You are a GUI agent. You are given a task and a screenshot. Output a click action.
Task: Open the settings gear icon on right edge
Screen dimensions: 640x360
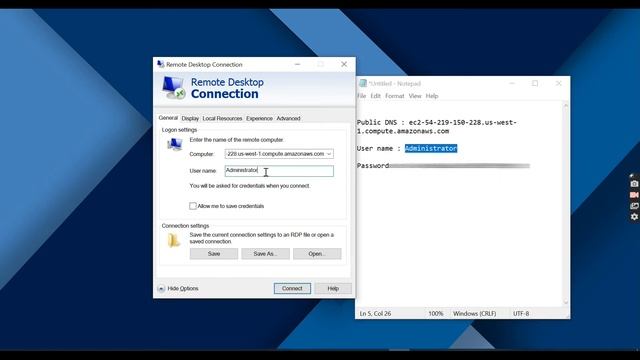tap(634, 217)
